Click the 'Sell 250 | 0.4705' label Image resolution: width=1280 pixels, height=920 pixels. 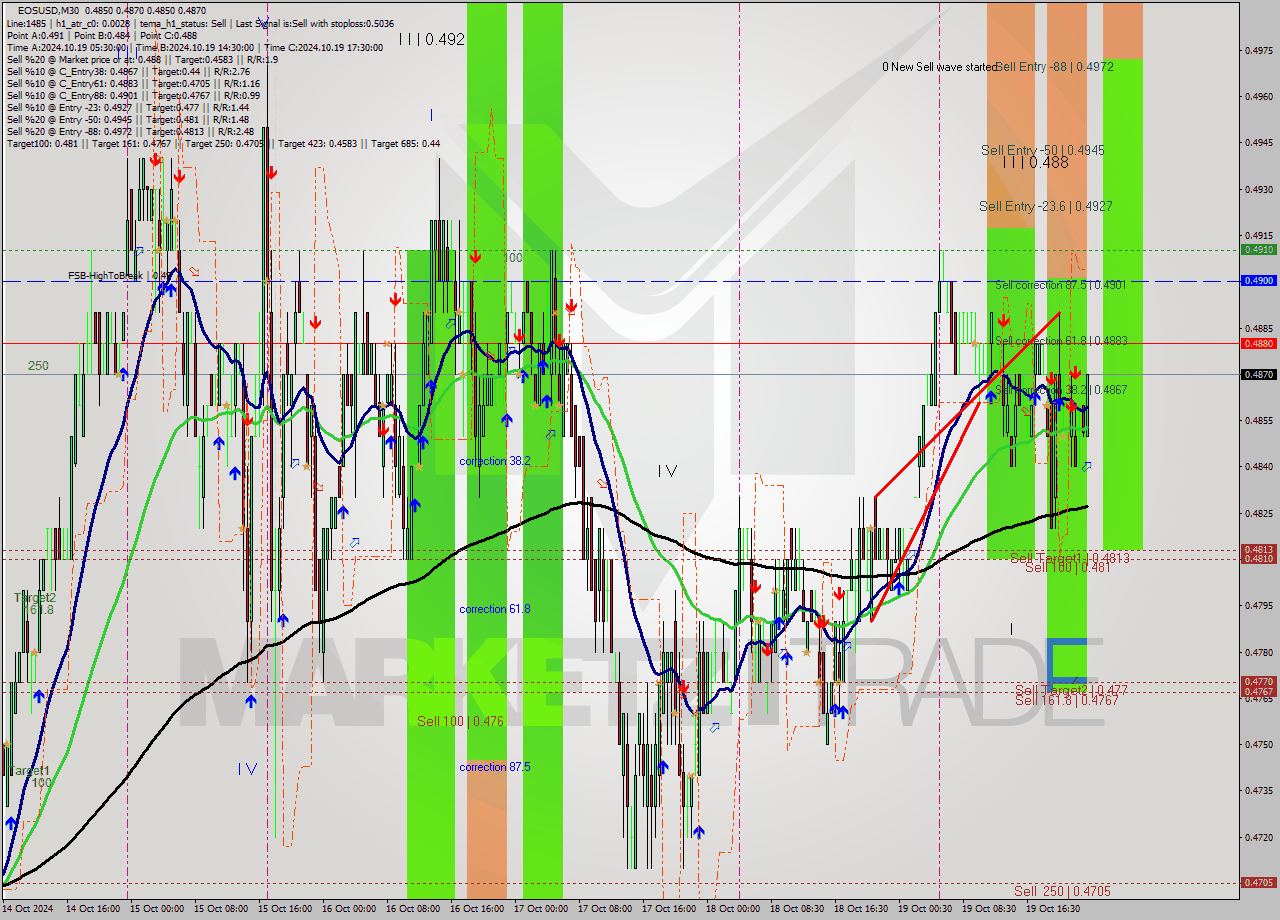(x=1062, y=891)
